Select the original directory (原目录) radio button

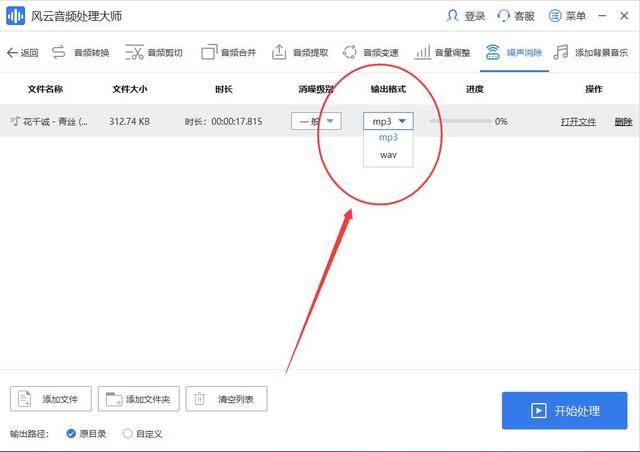(x=71, y=433)
